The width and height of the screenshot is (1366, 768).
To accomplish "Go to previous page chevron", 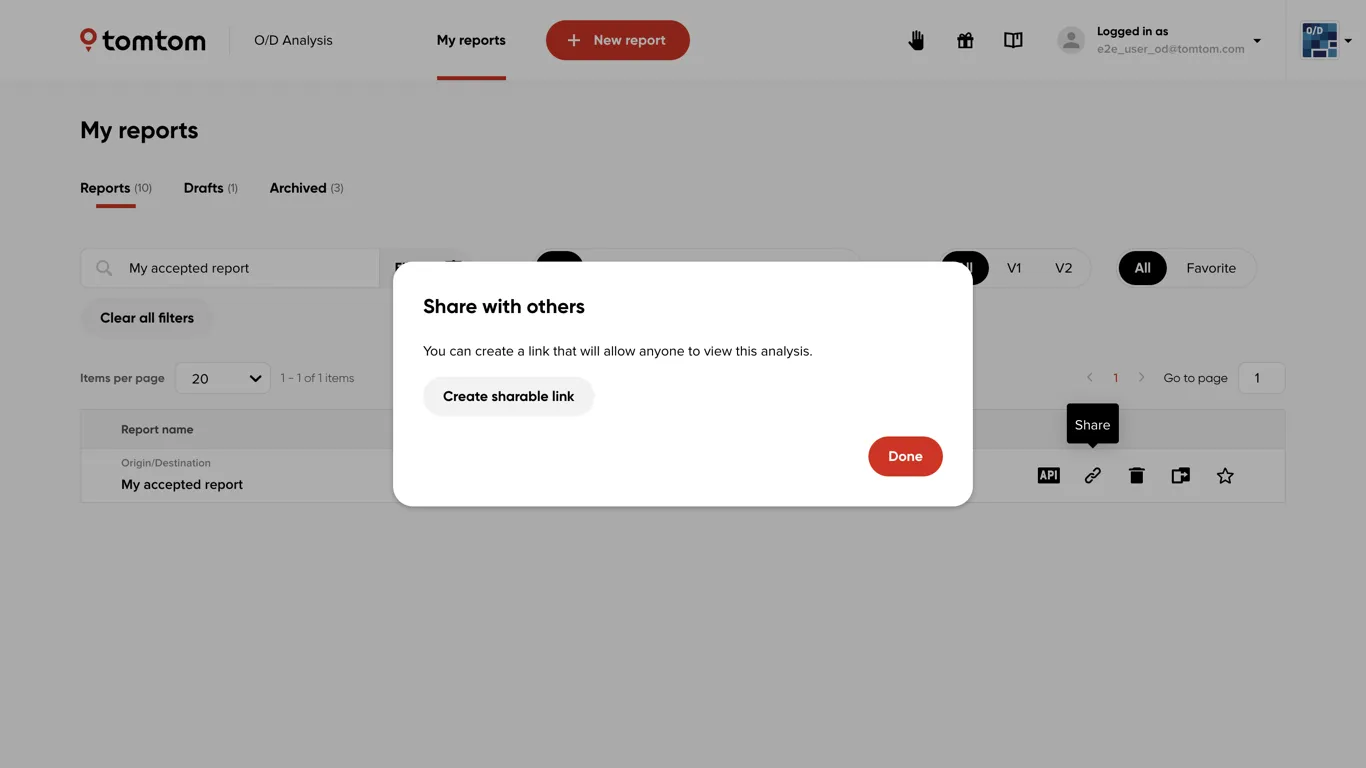I will (1090, 378).
